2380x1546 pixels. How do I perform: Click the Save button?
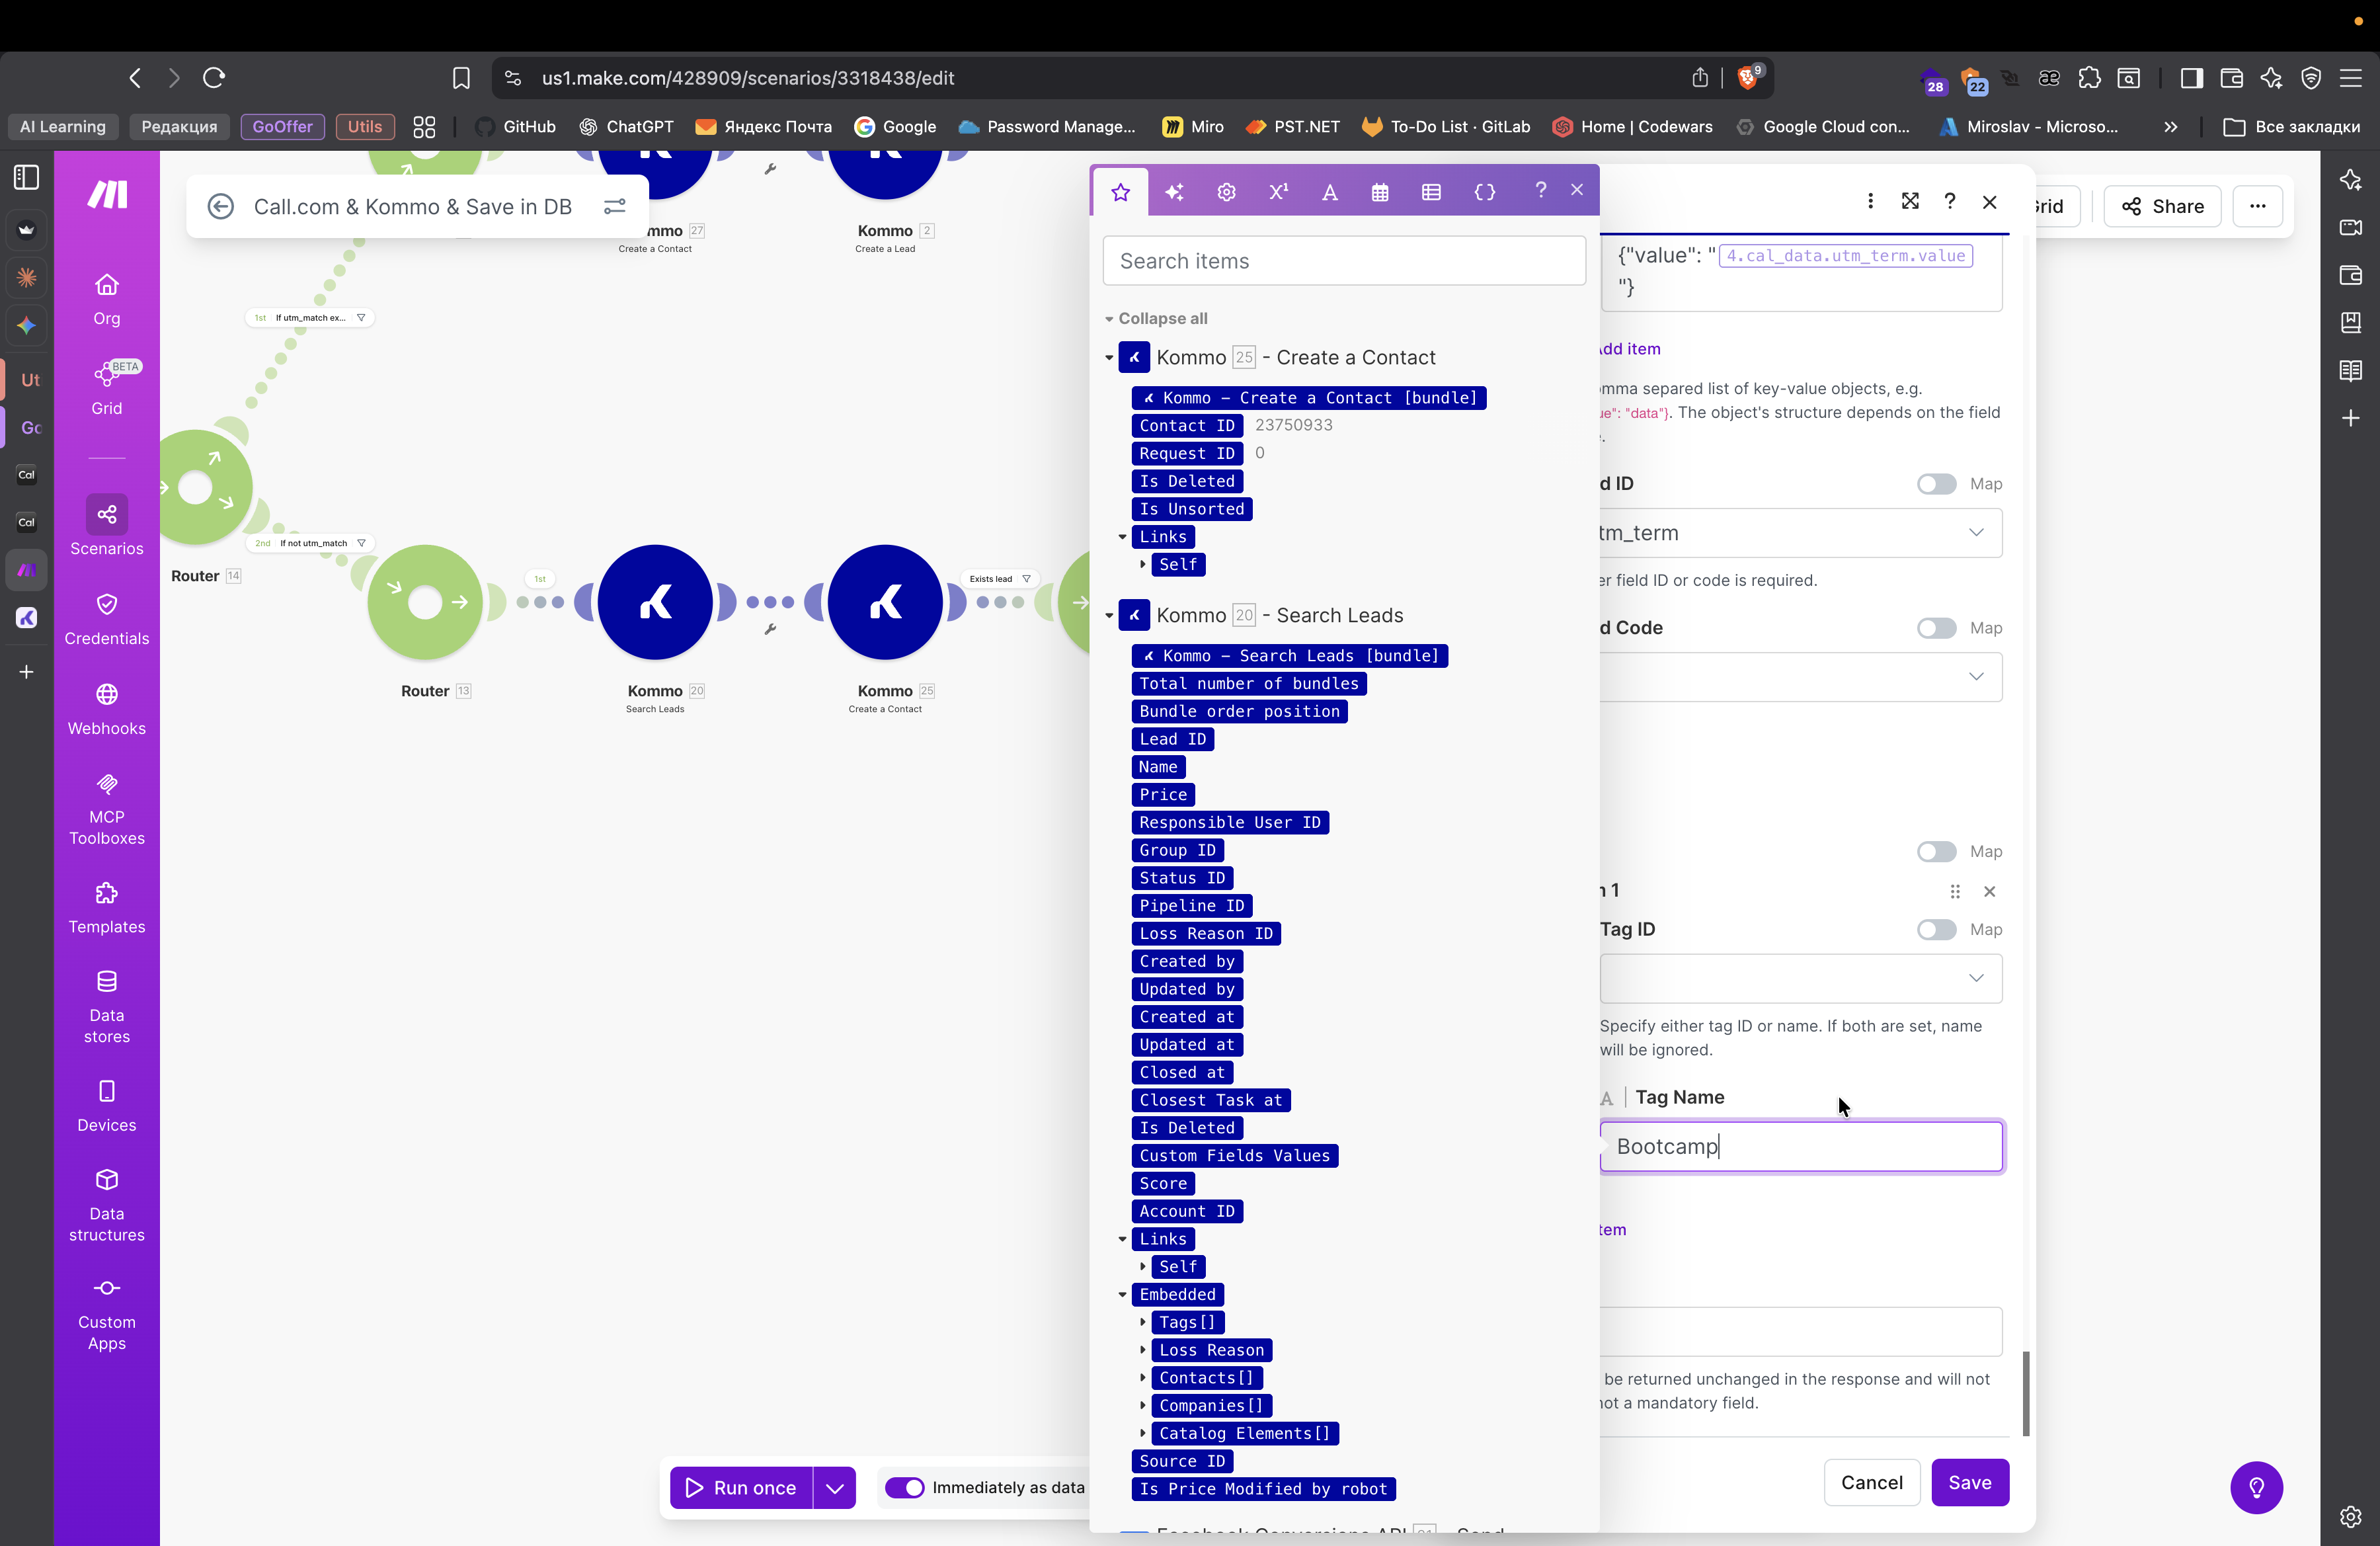(1969, 1482)
